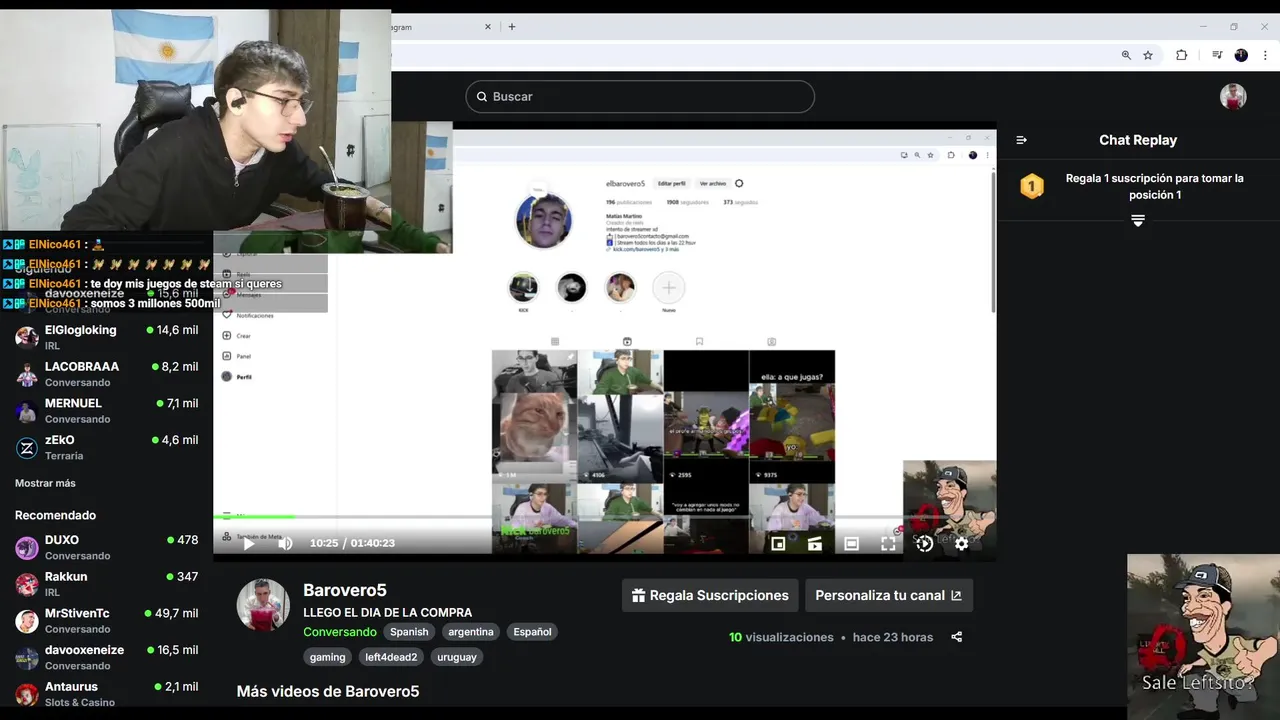
Task: Expand the list with Mostrar más
Action: point(45,483)
